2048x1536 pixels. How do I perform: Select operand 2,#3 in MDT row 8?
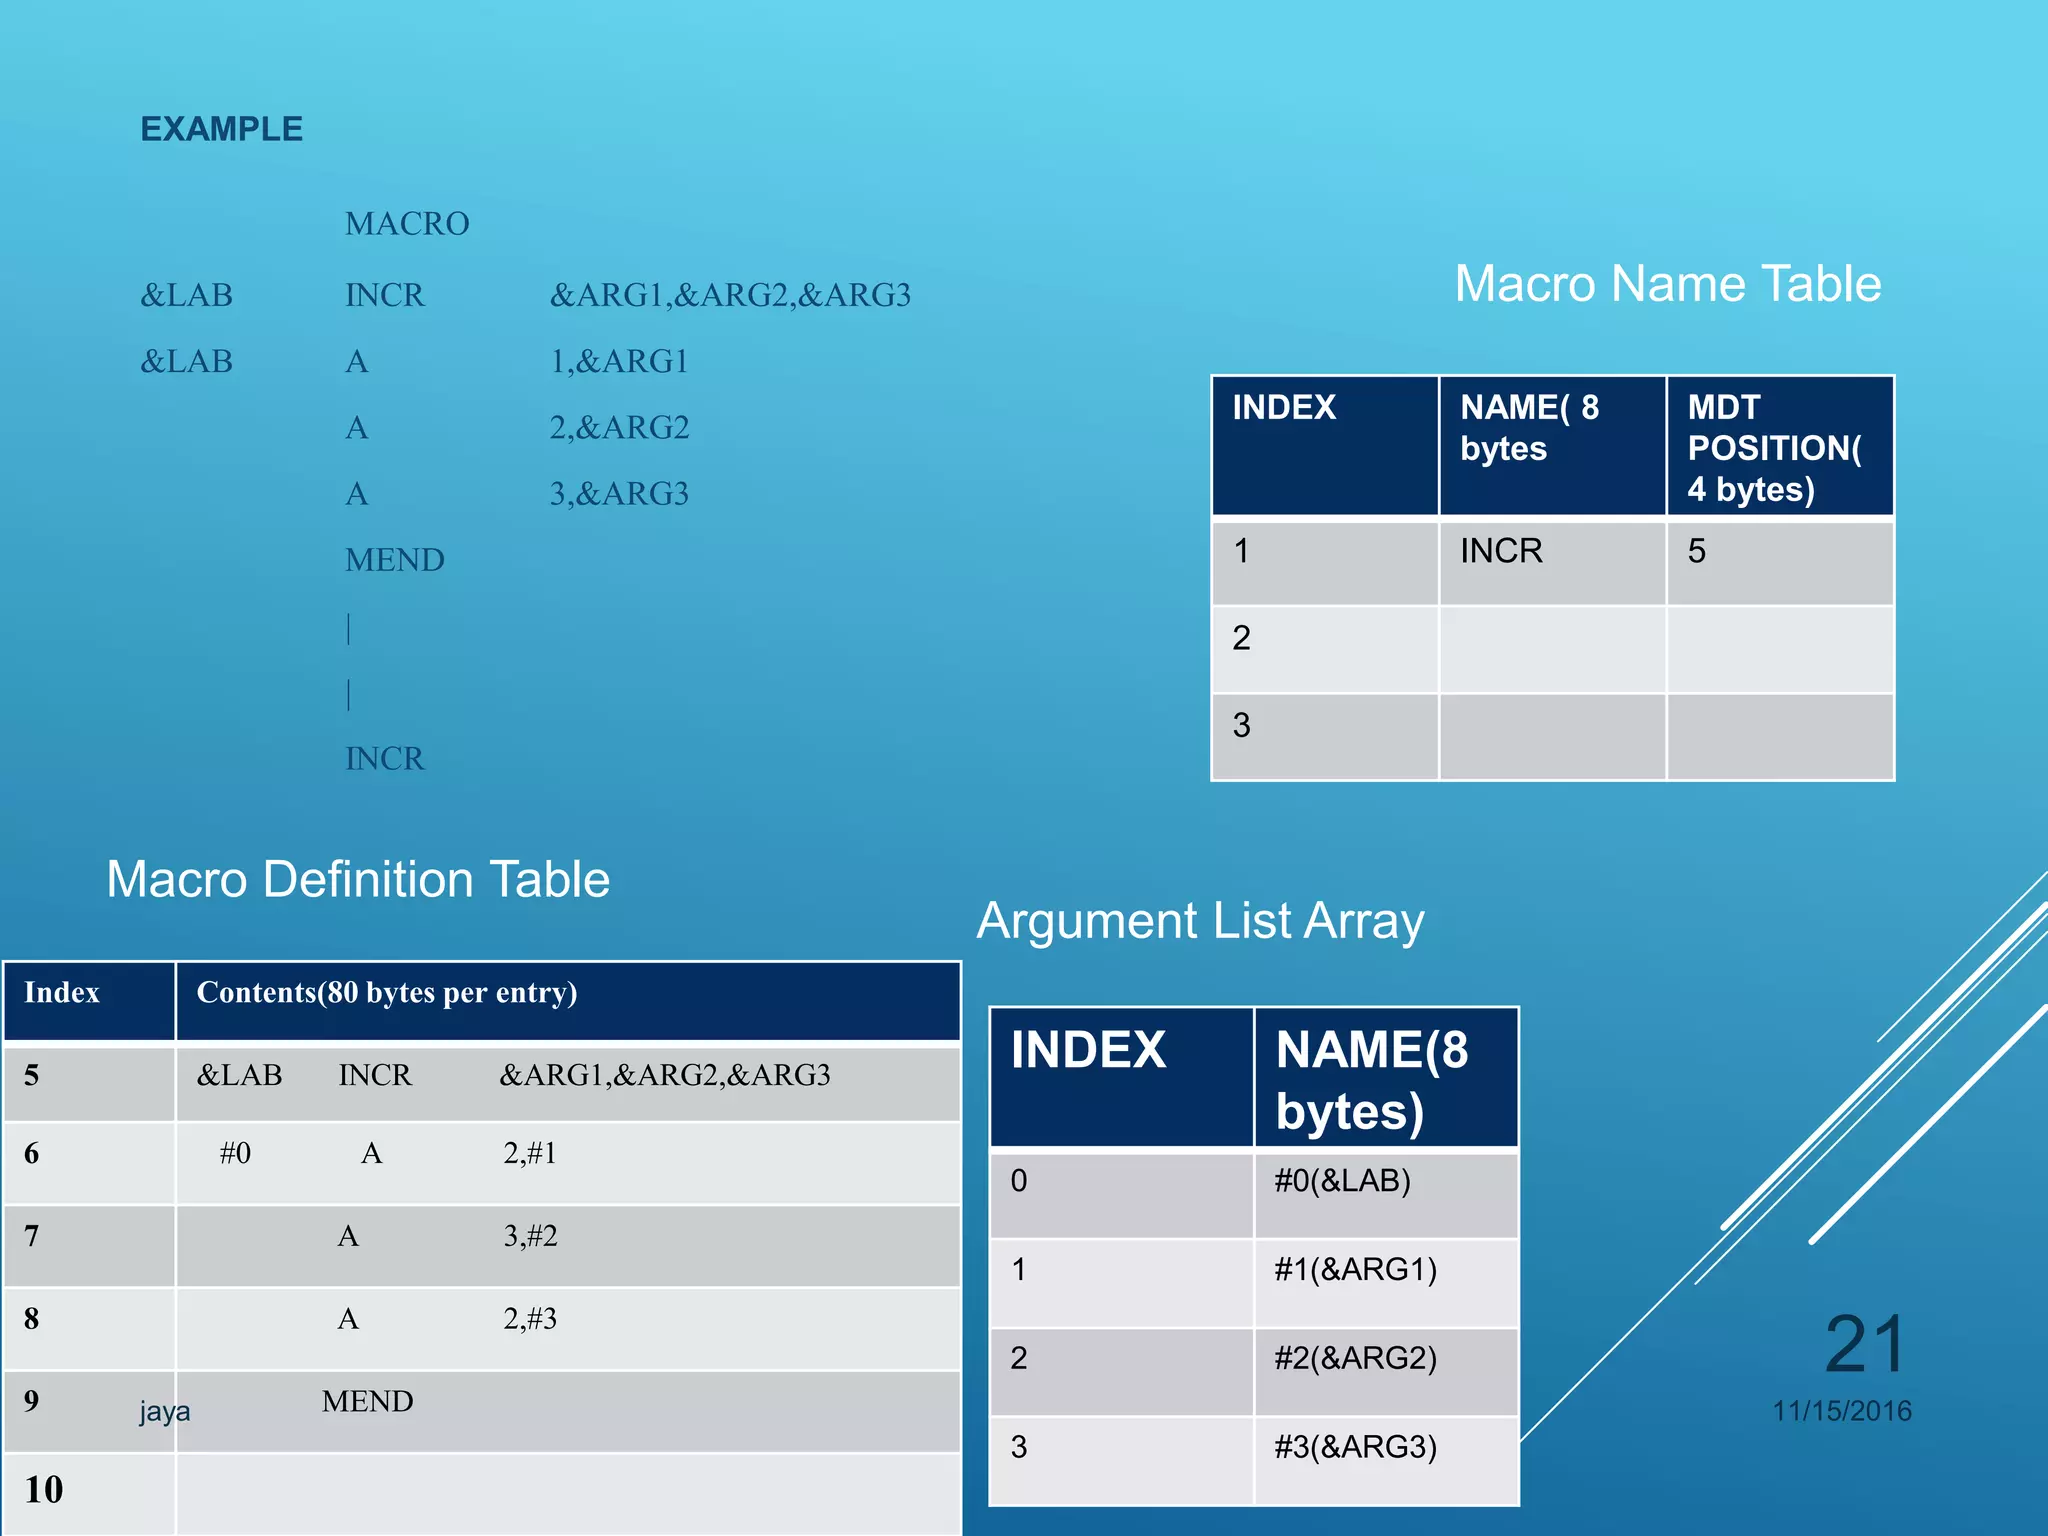click(x=530, y=1319)
